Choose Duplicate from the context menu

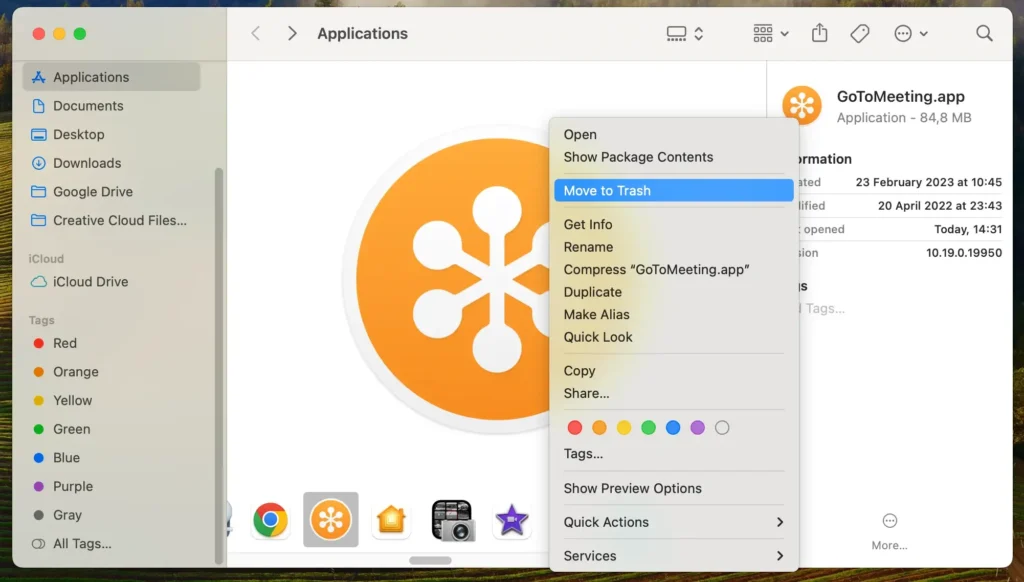(x=673, y=293)
